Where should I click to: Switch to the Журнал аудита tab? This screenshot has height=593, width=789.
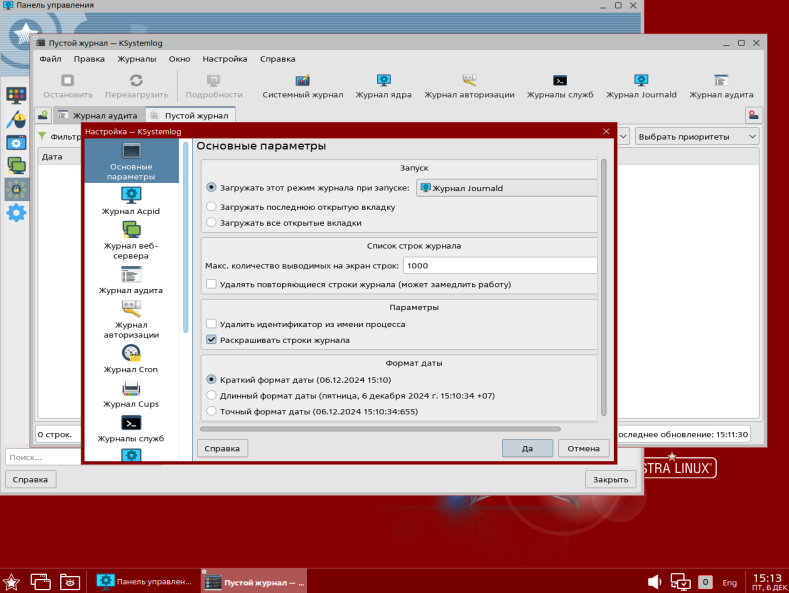(99, 115)
